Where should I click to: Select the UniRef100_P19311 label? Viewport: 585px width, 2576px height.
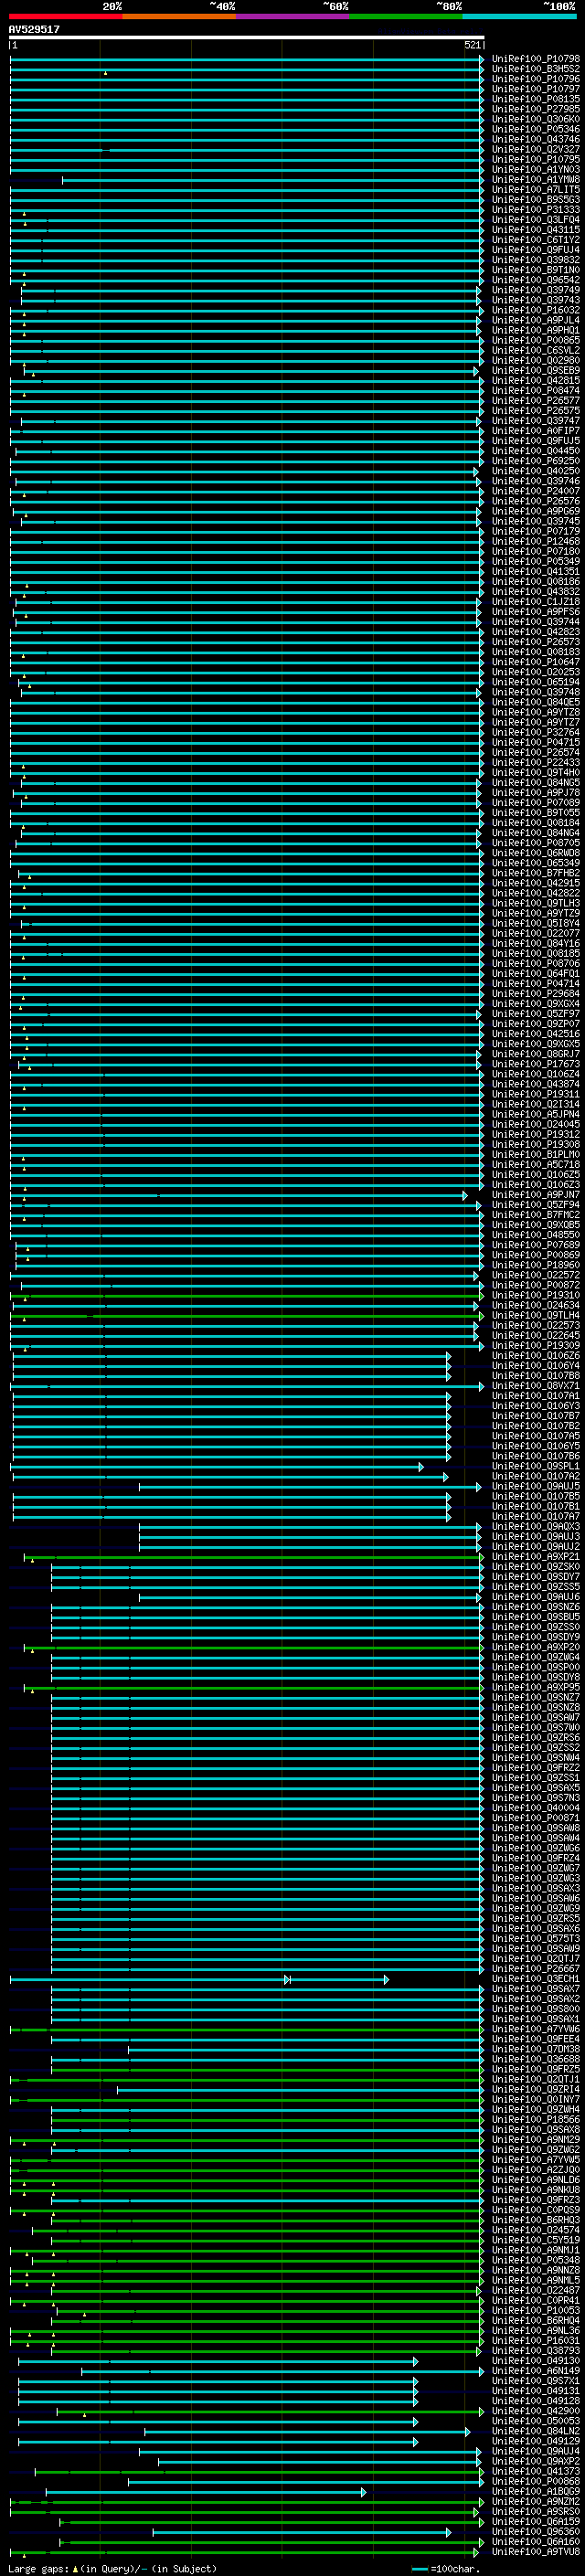click(x=536, y=1094)
